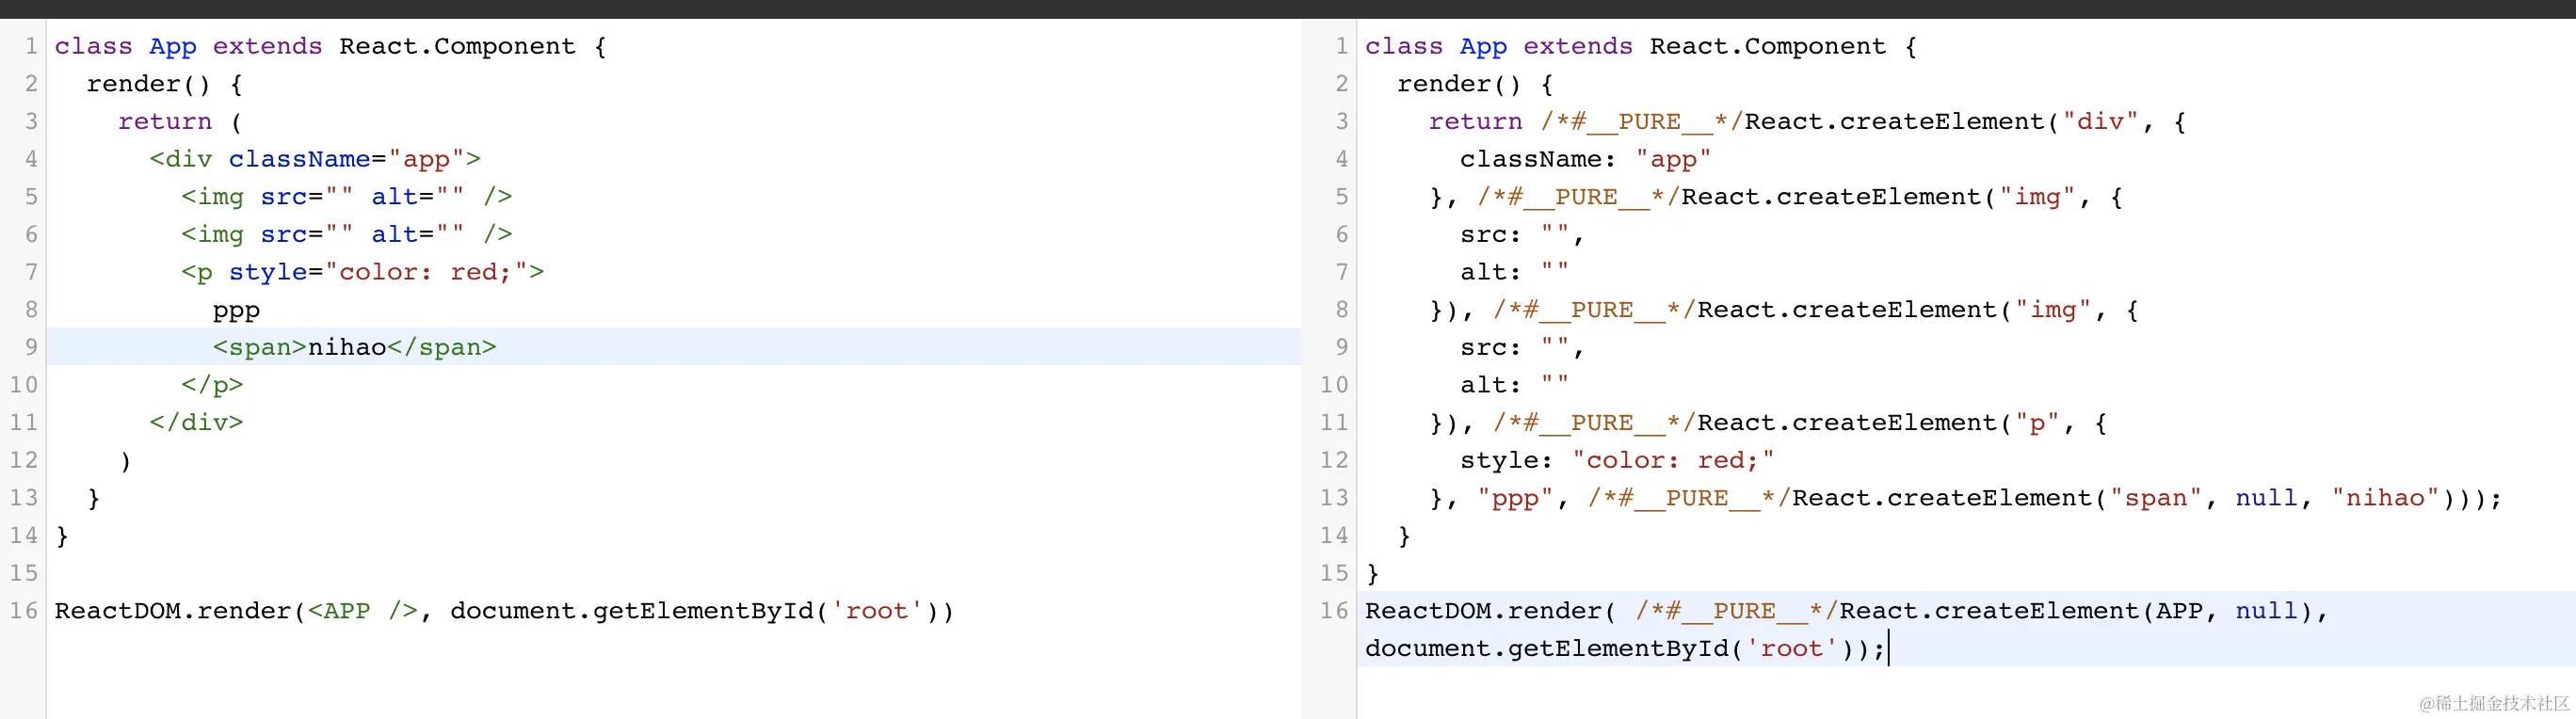Click line number 9 in the JSX source gutter
Viewport: 2576px width, 719px height.
31,347
